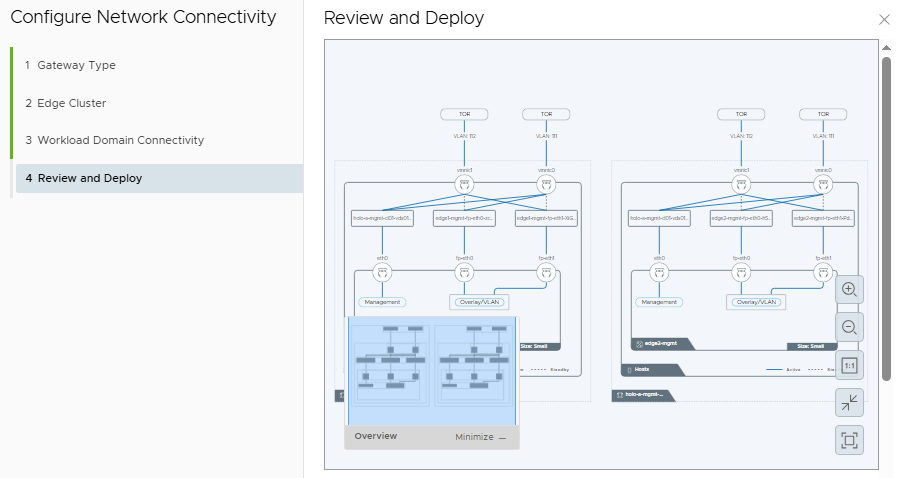Click the vertical scrollbar of the diagram
This screenshot has height=478, width=905.
(x=886, y=220)
